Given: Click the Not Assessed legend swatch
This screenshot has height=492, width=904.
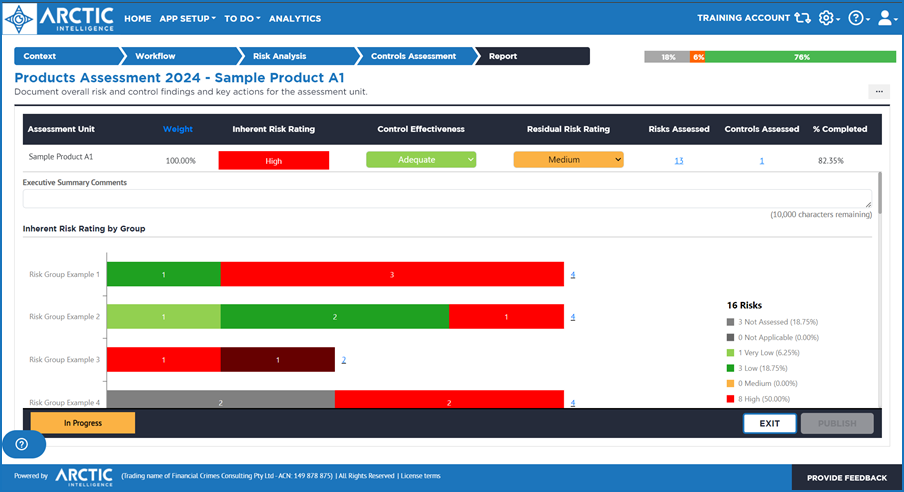Looking at the screenshot, I should pos(730,322).
